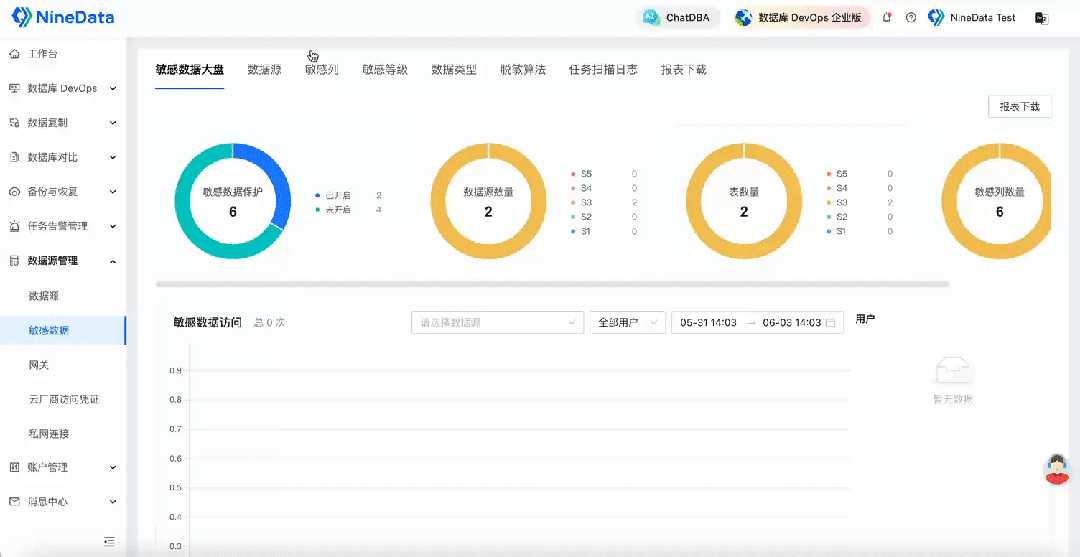Click the calendar icon in date range
Image resolution: width=1080 pixels, height=557 pixels.
tap(831, 322)
